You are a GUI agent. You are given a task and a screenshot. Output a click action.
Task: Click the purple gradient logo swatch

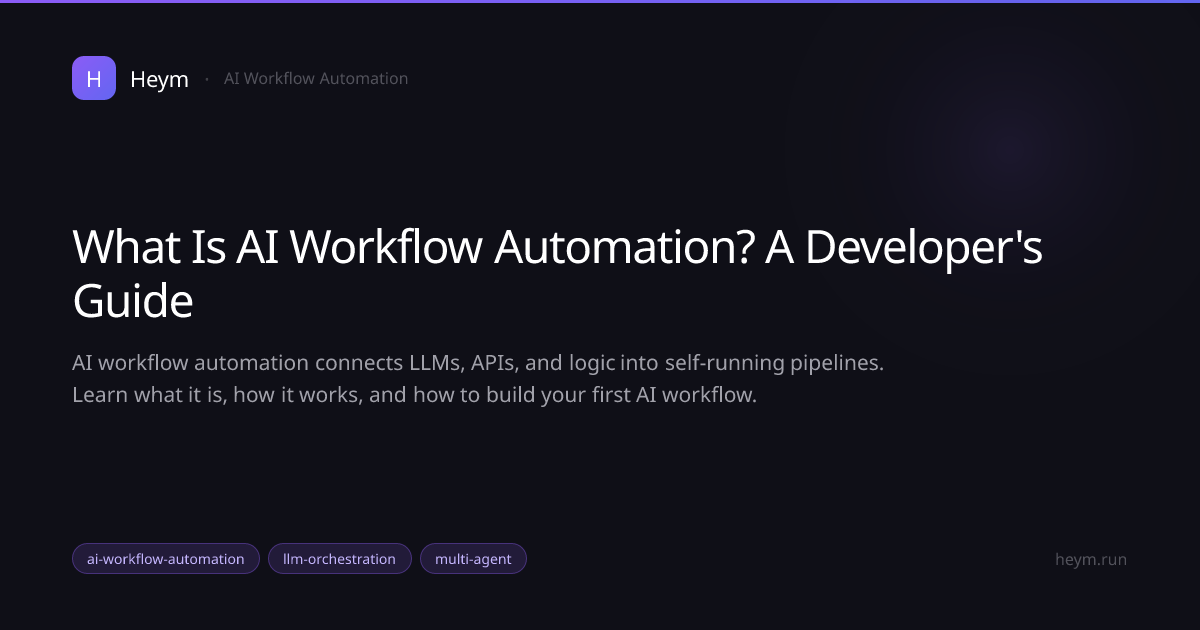pos(93,78)
